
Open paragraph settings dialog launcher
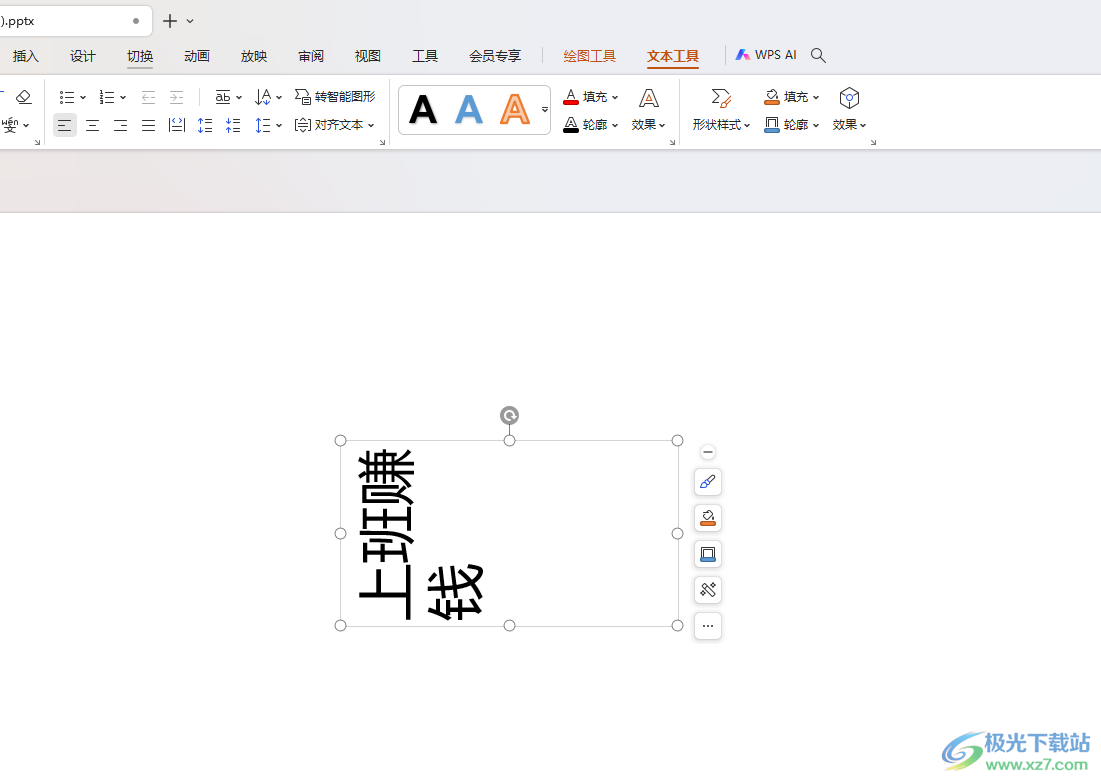pyautogui.click(x=383, y=143)
